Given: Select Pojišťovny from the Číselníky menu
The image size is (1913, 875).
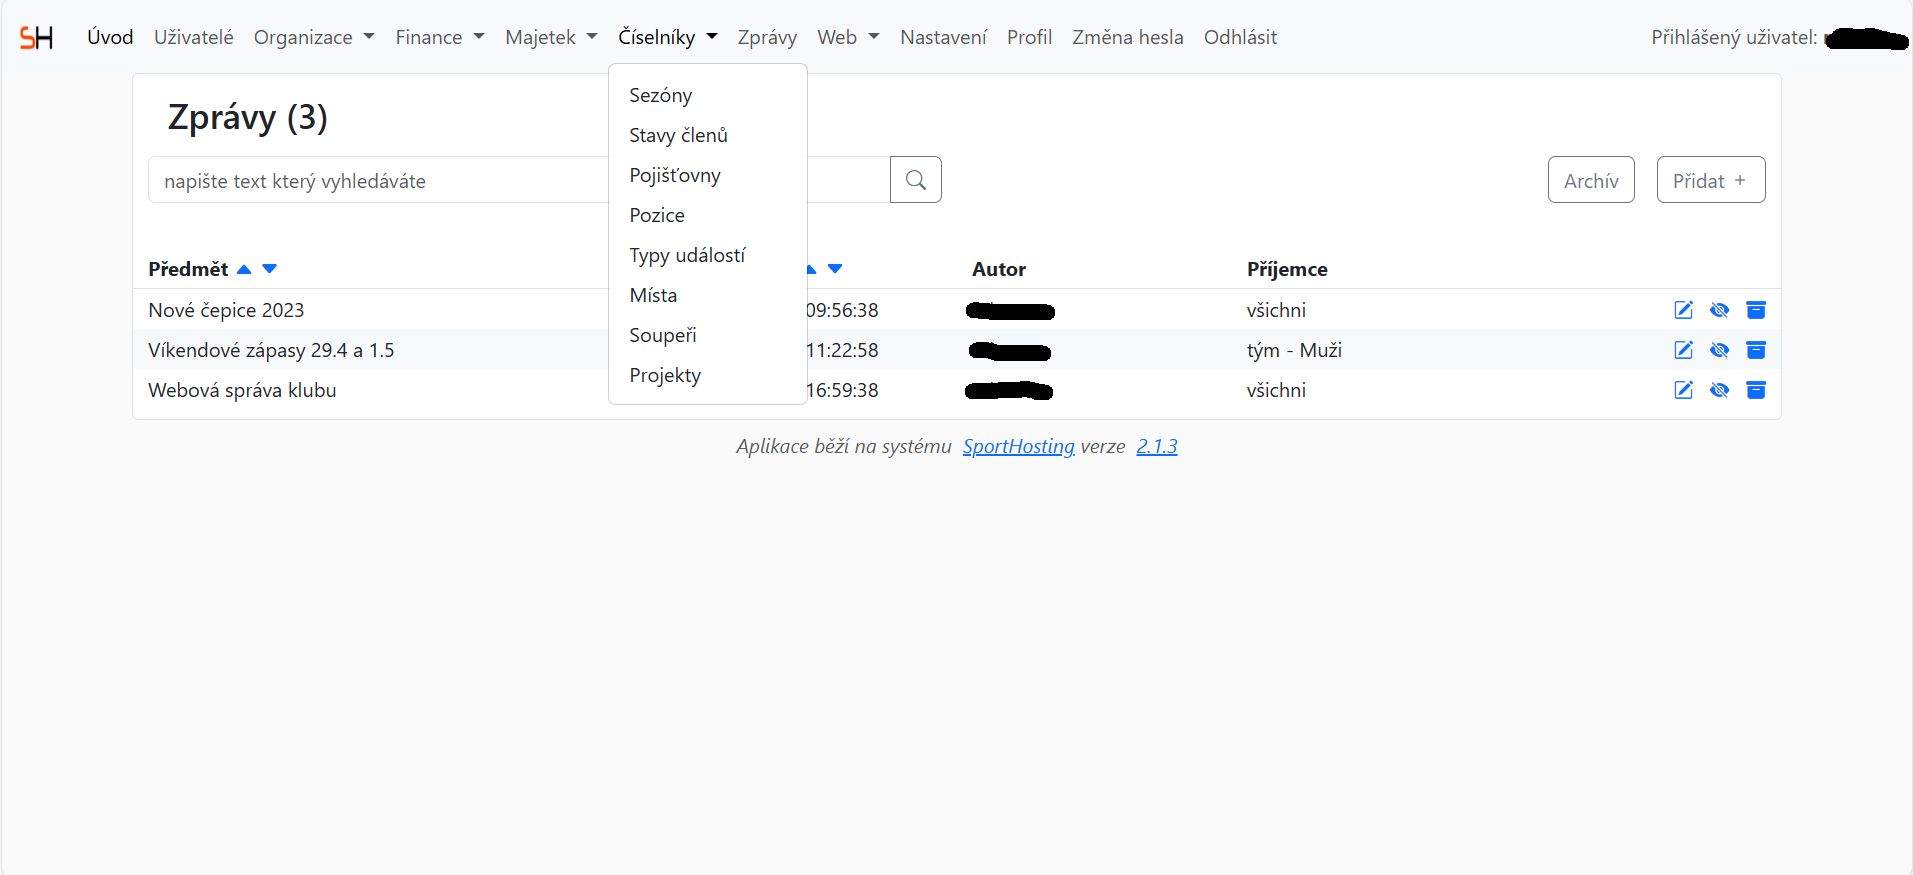Looking at the screenshot, I should coord(675,175).
